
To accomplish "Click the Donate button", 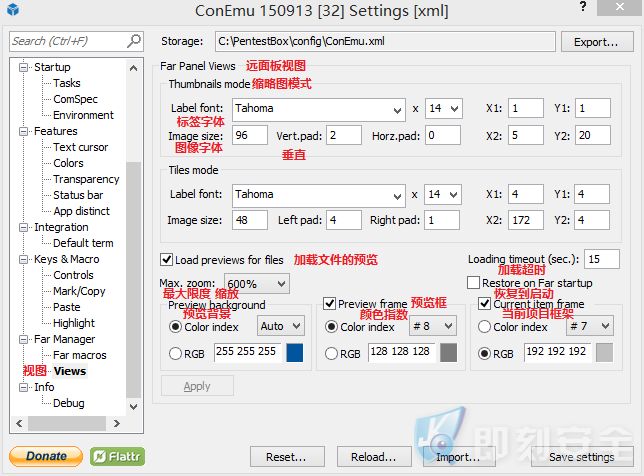I will 46,456.
